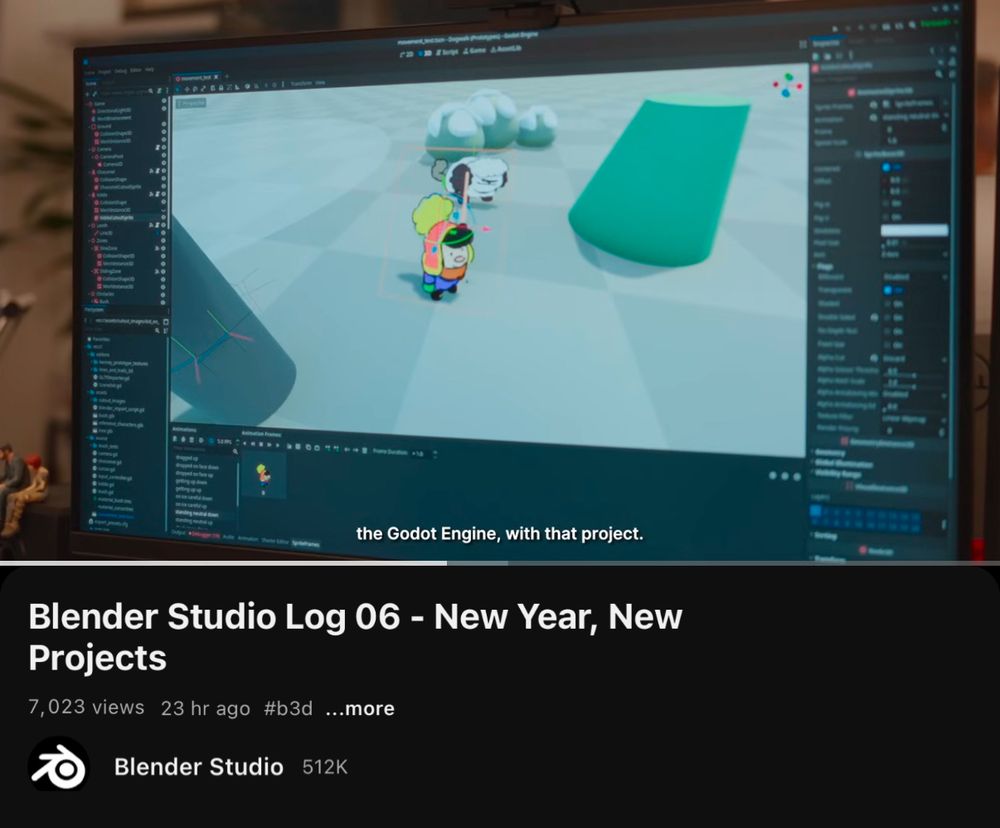Viewport: 1000px width, 828px height.
Task: Click the animation frame delete trash icon
Action: click(x=365, y=450)
